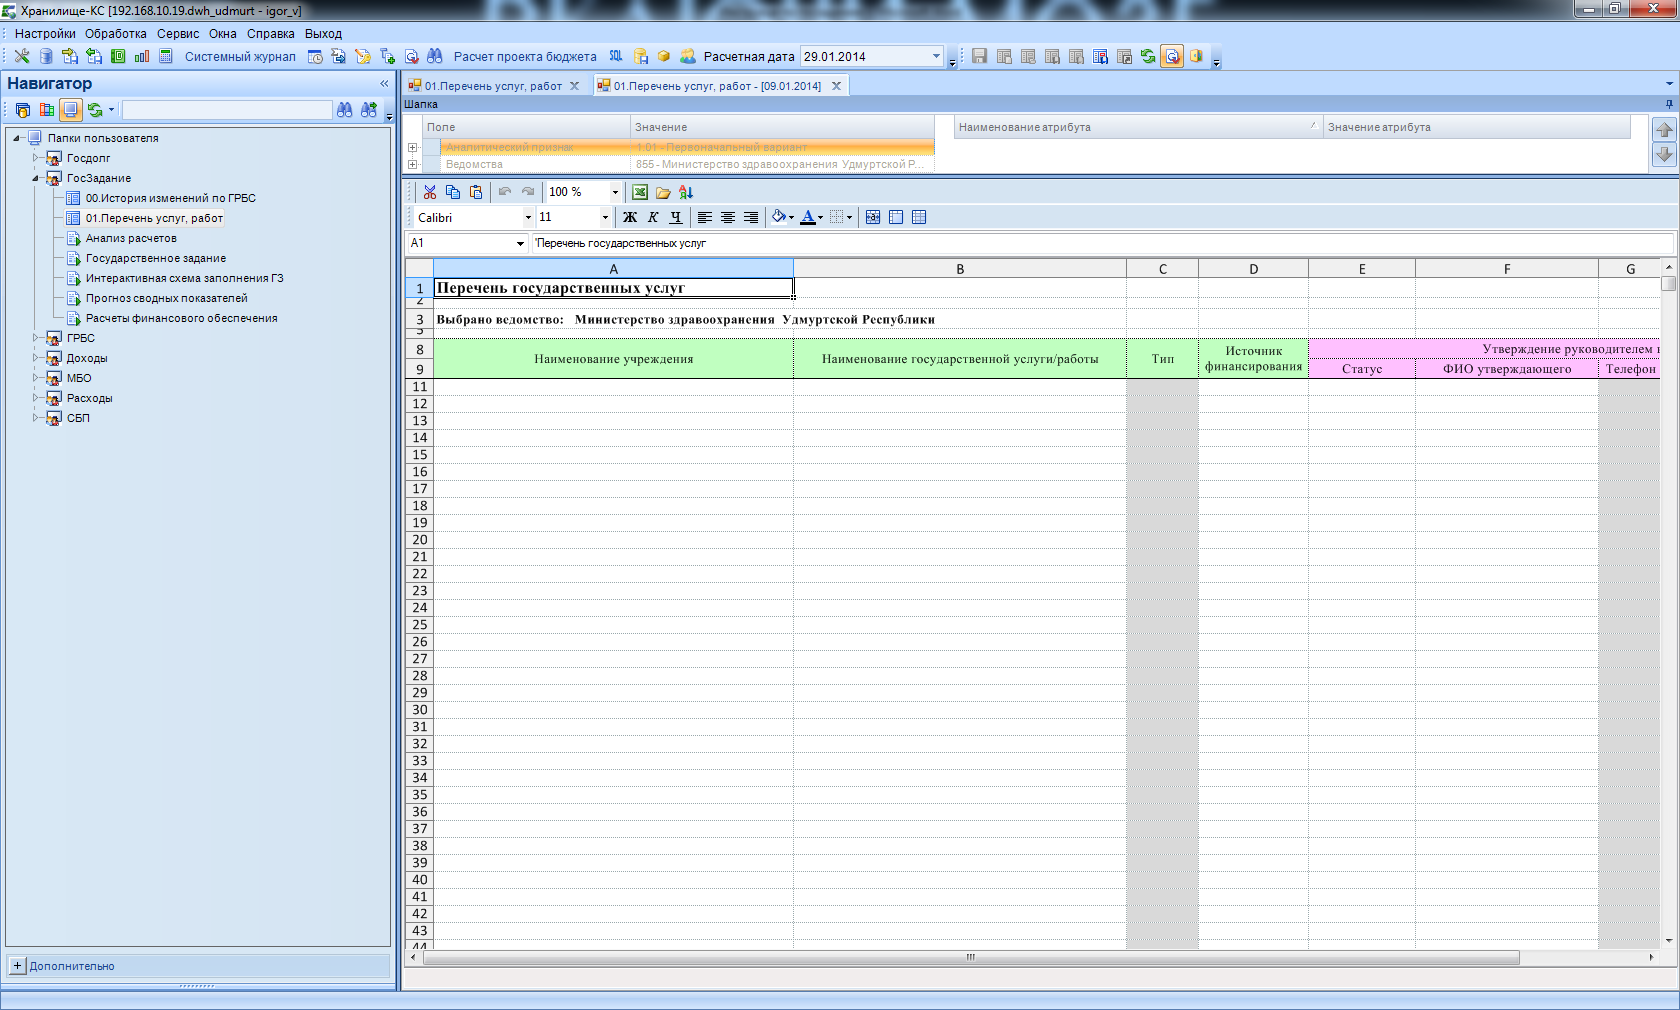Switch to first 01.Перечень услуг, работ tab

(x=493, y=86)
